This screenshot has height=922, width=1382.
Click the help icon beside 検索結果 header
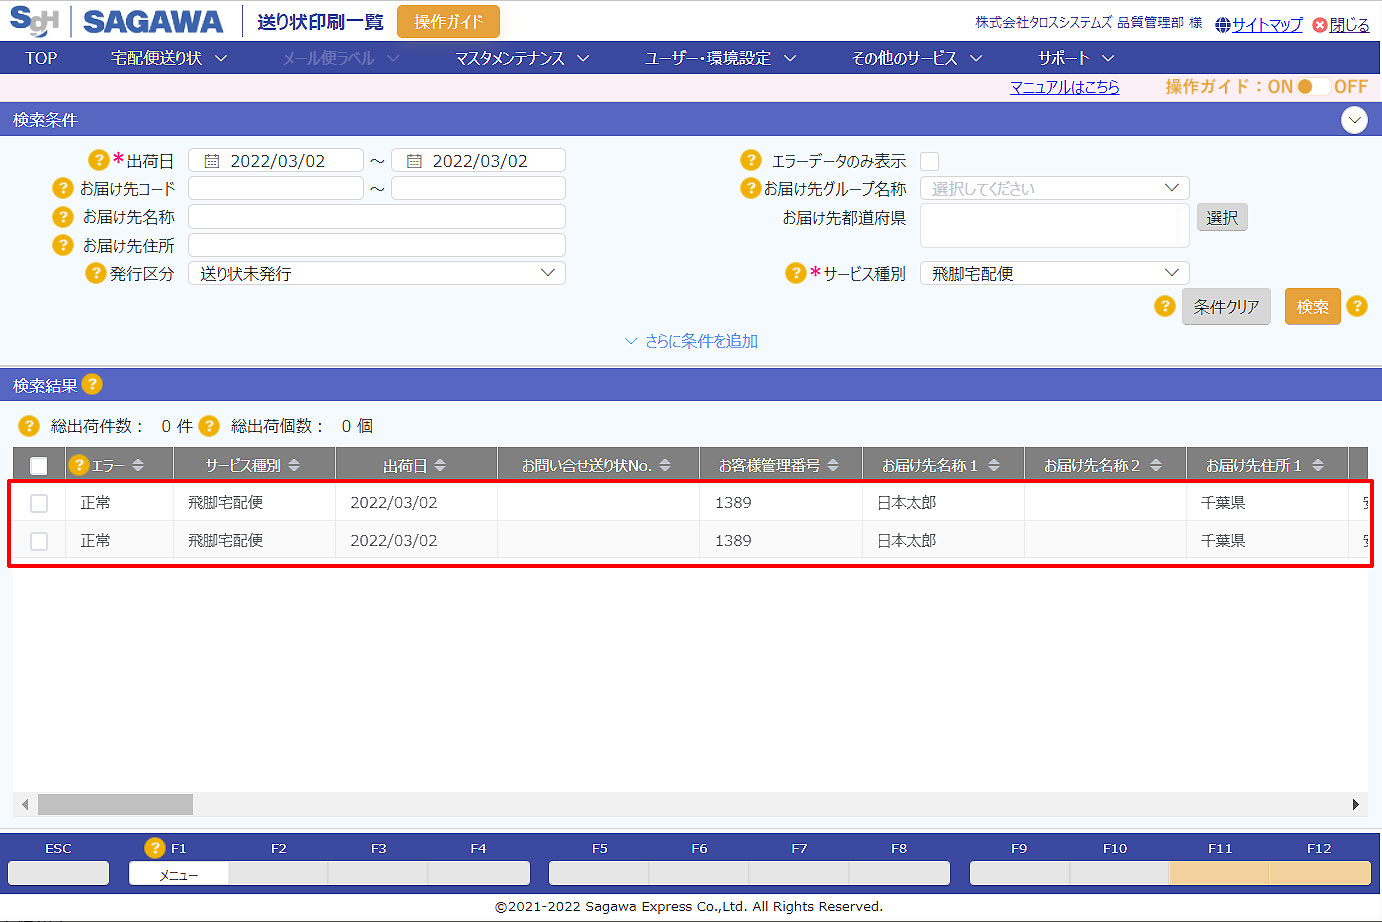92,384
